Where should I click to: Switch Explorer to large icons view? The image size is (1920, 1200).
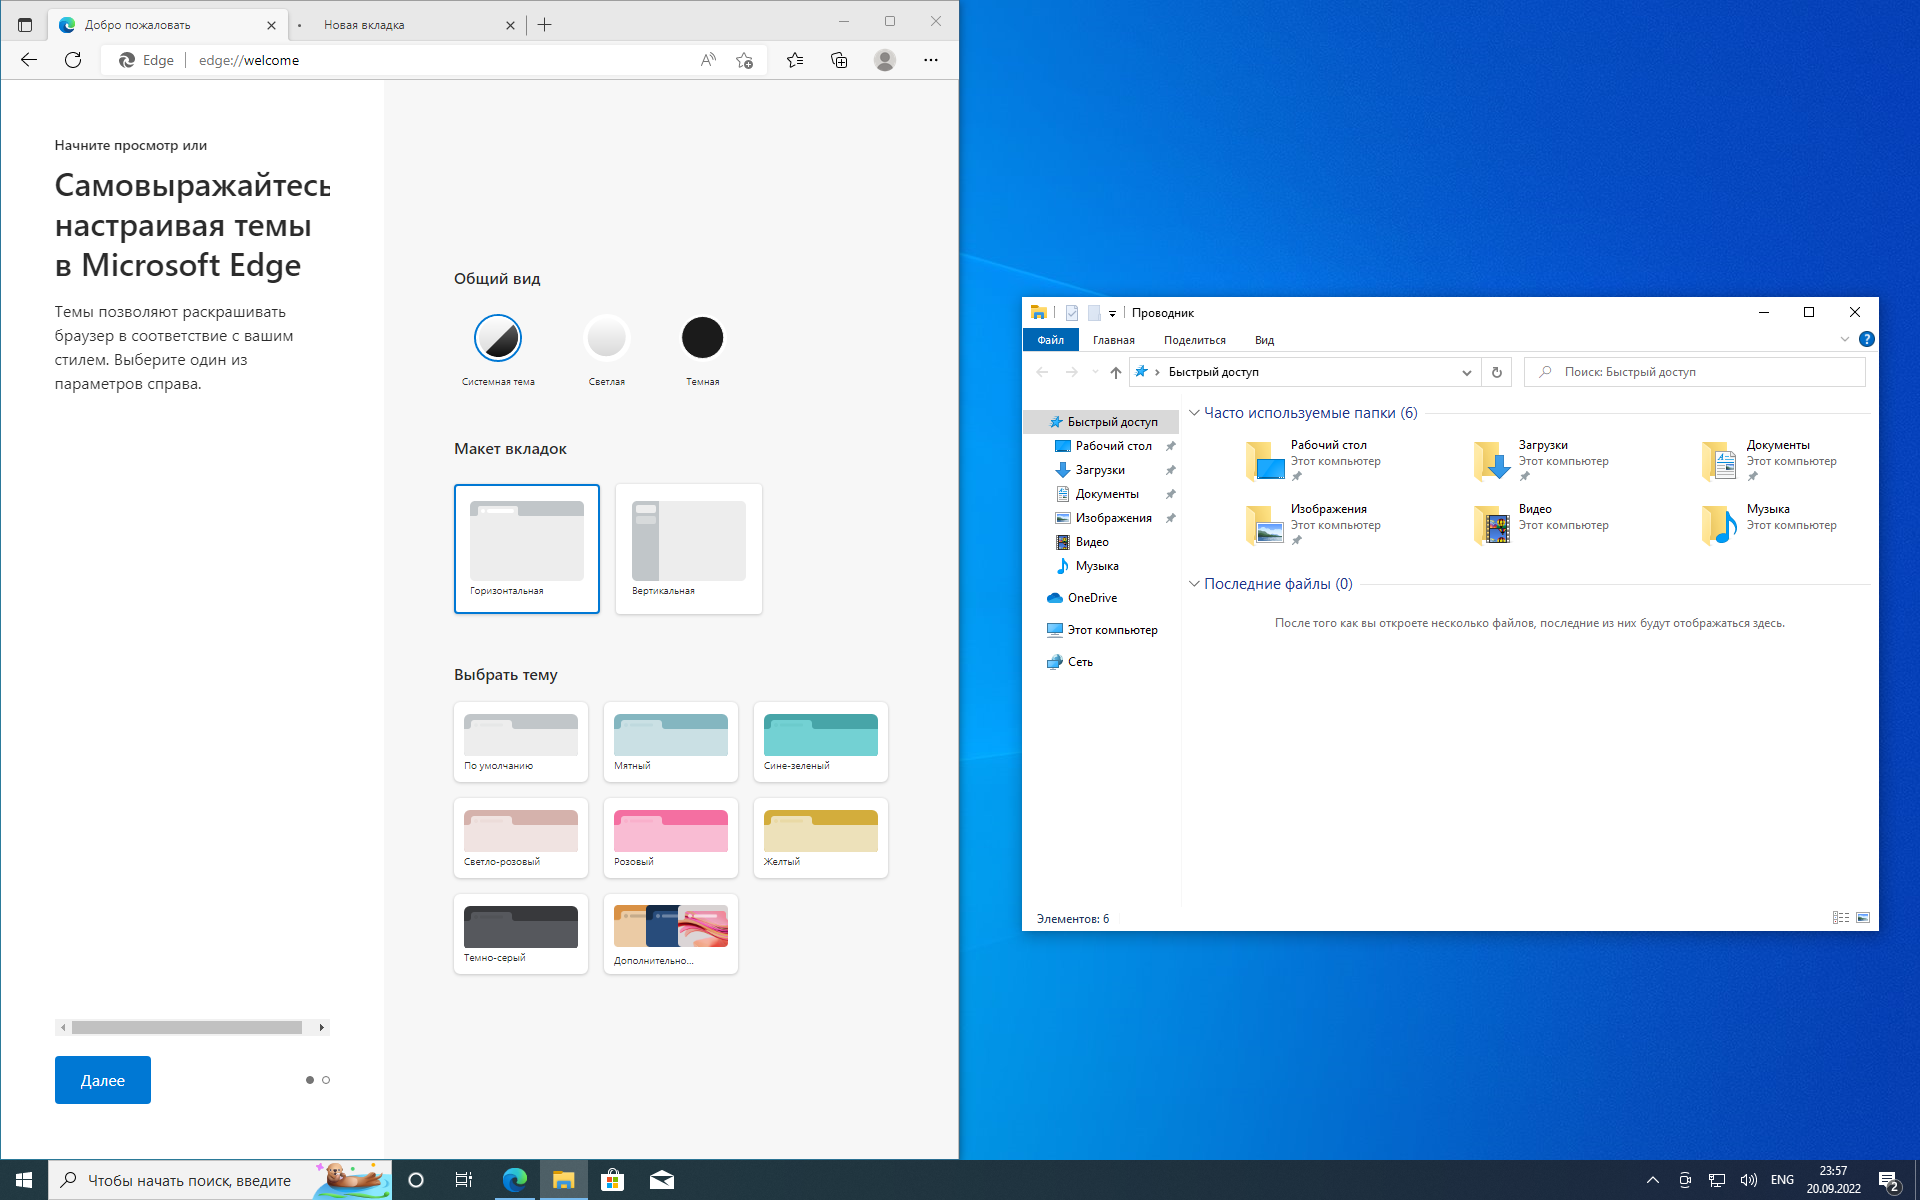click(x=1863, y=918)
